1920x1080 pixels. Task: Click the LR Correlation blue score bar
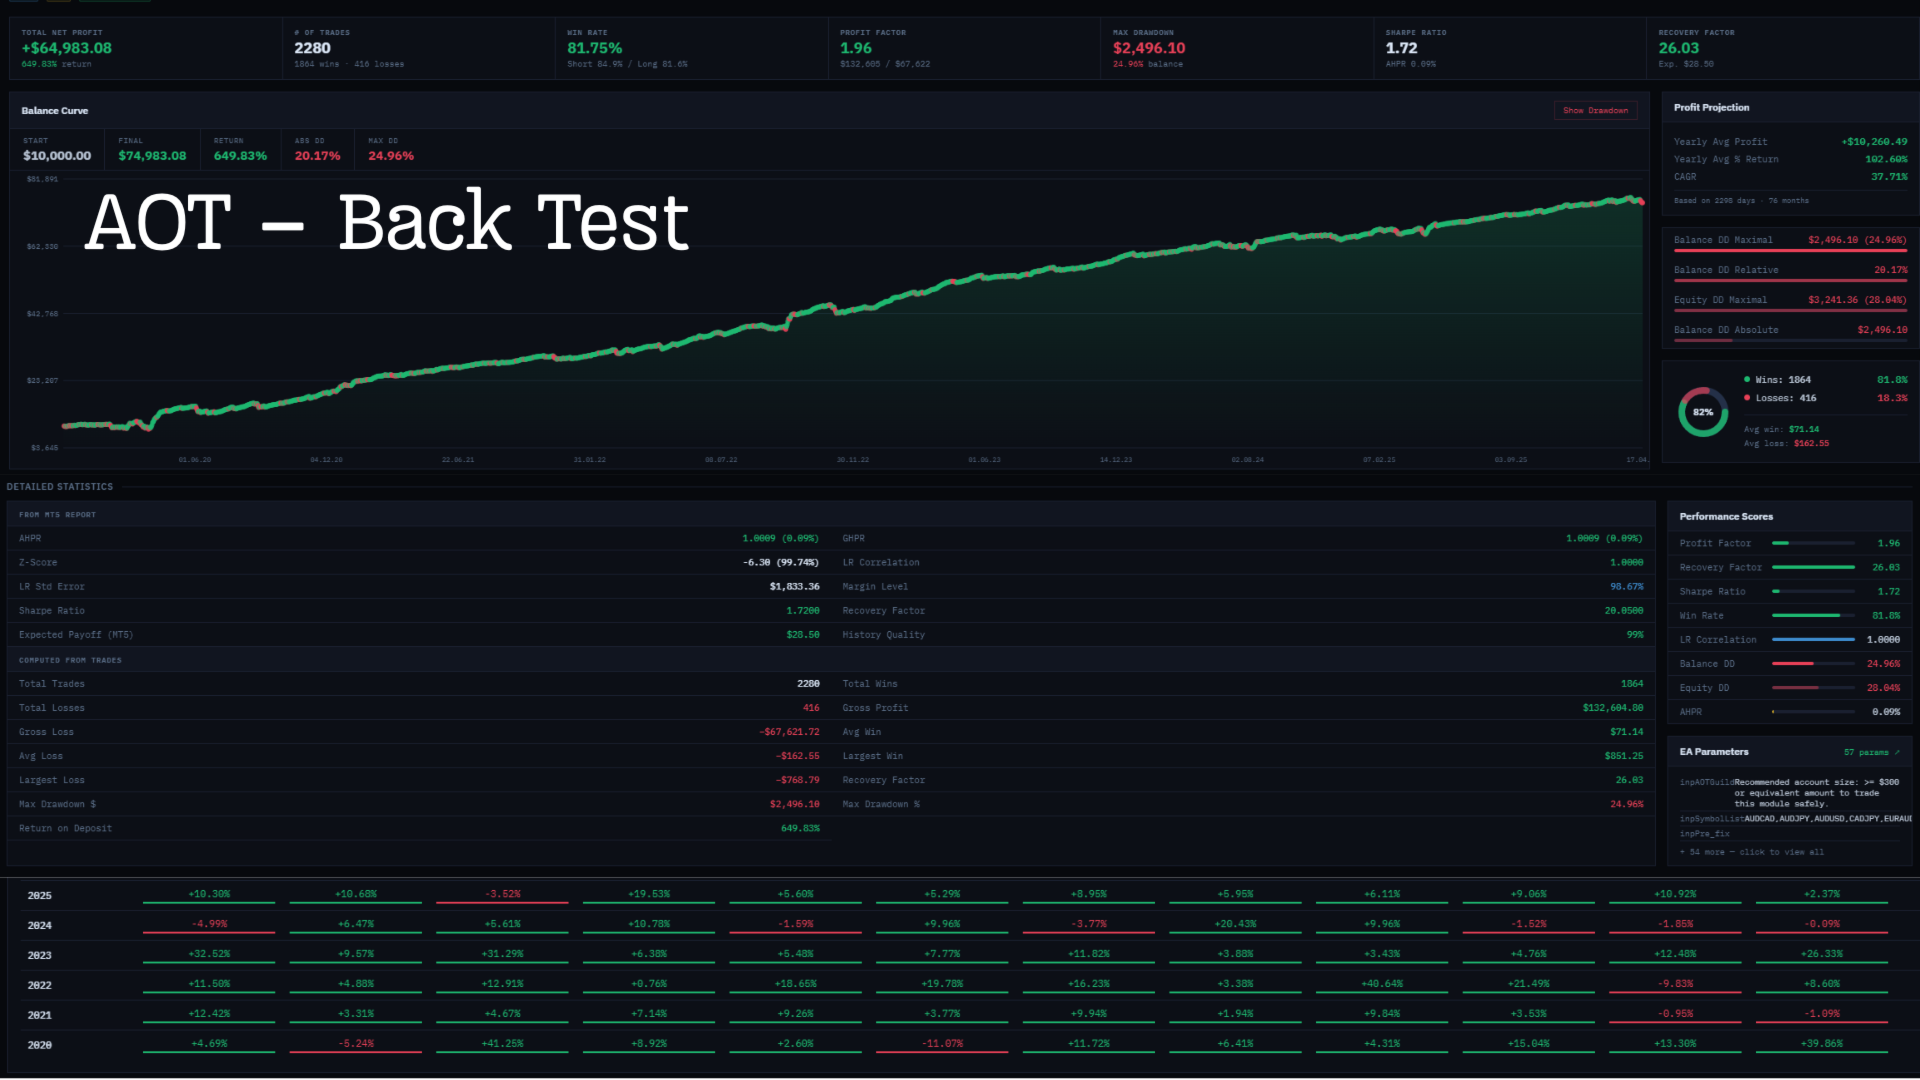(1812, 640)
